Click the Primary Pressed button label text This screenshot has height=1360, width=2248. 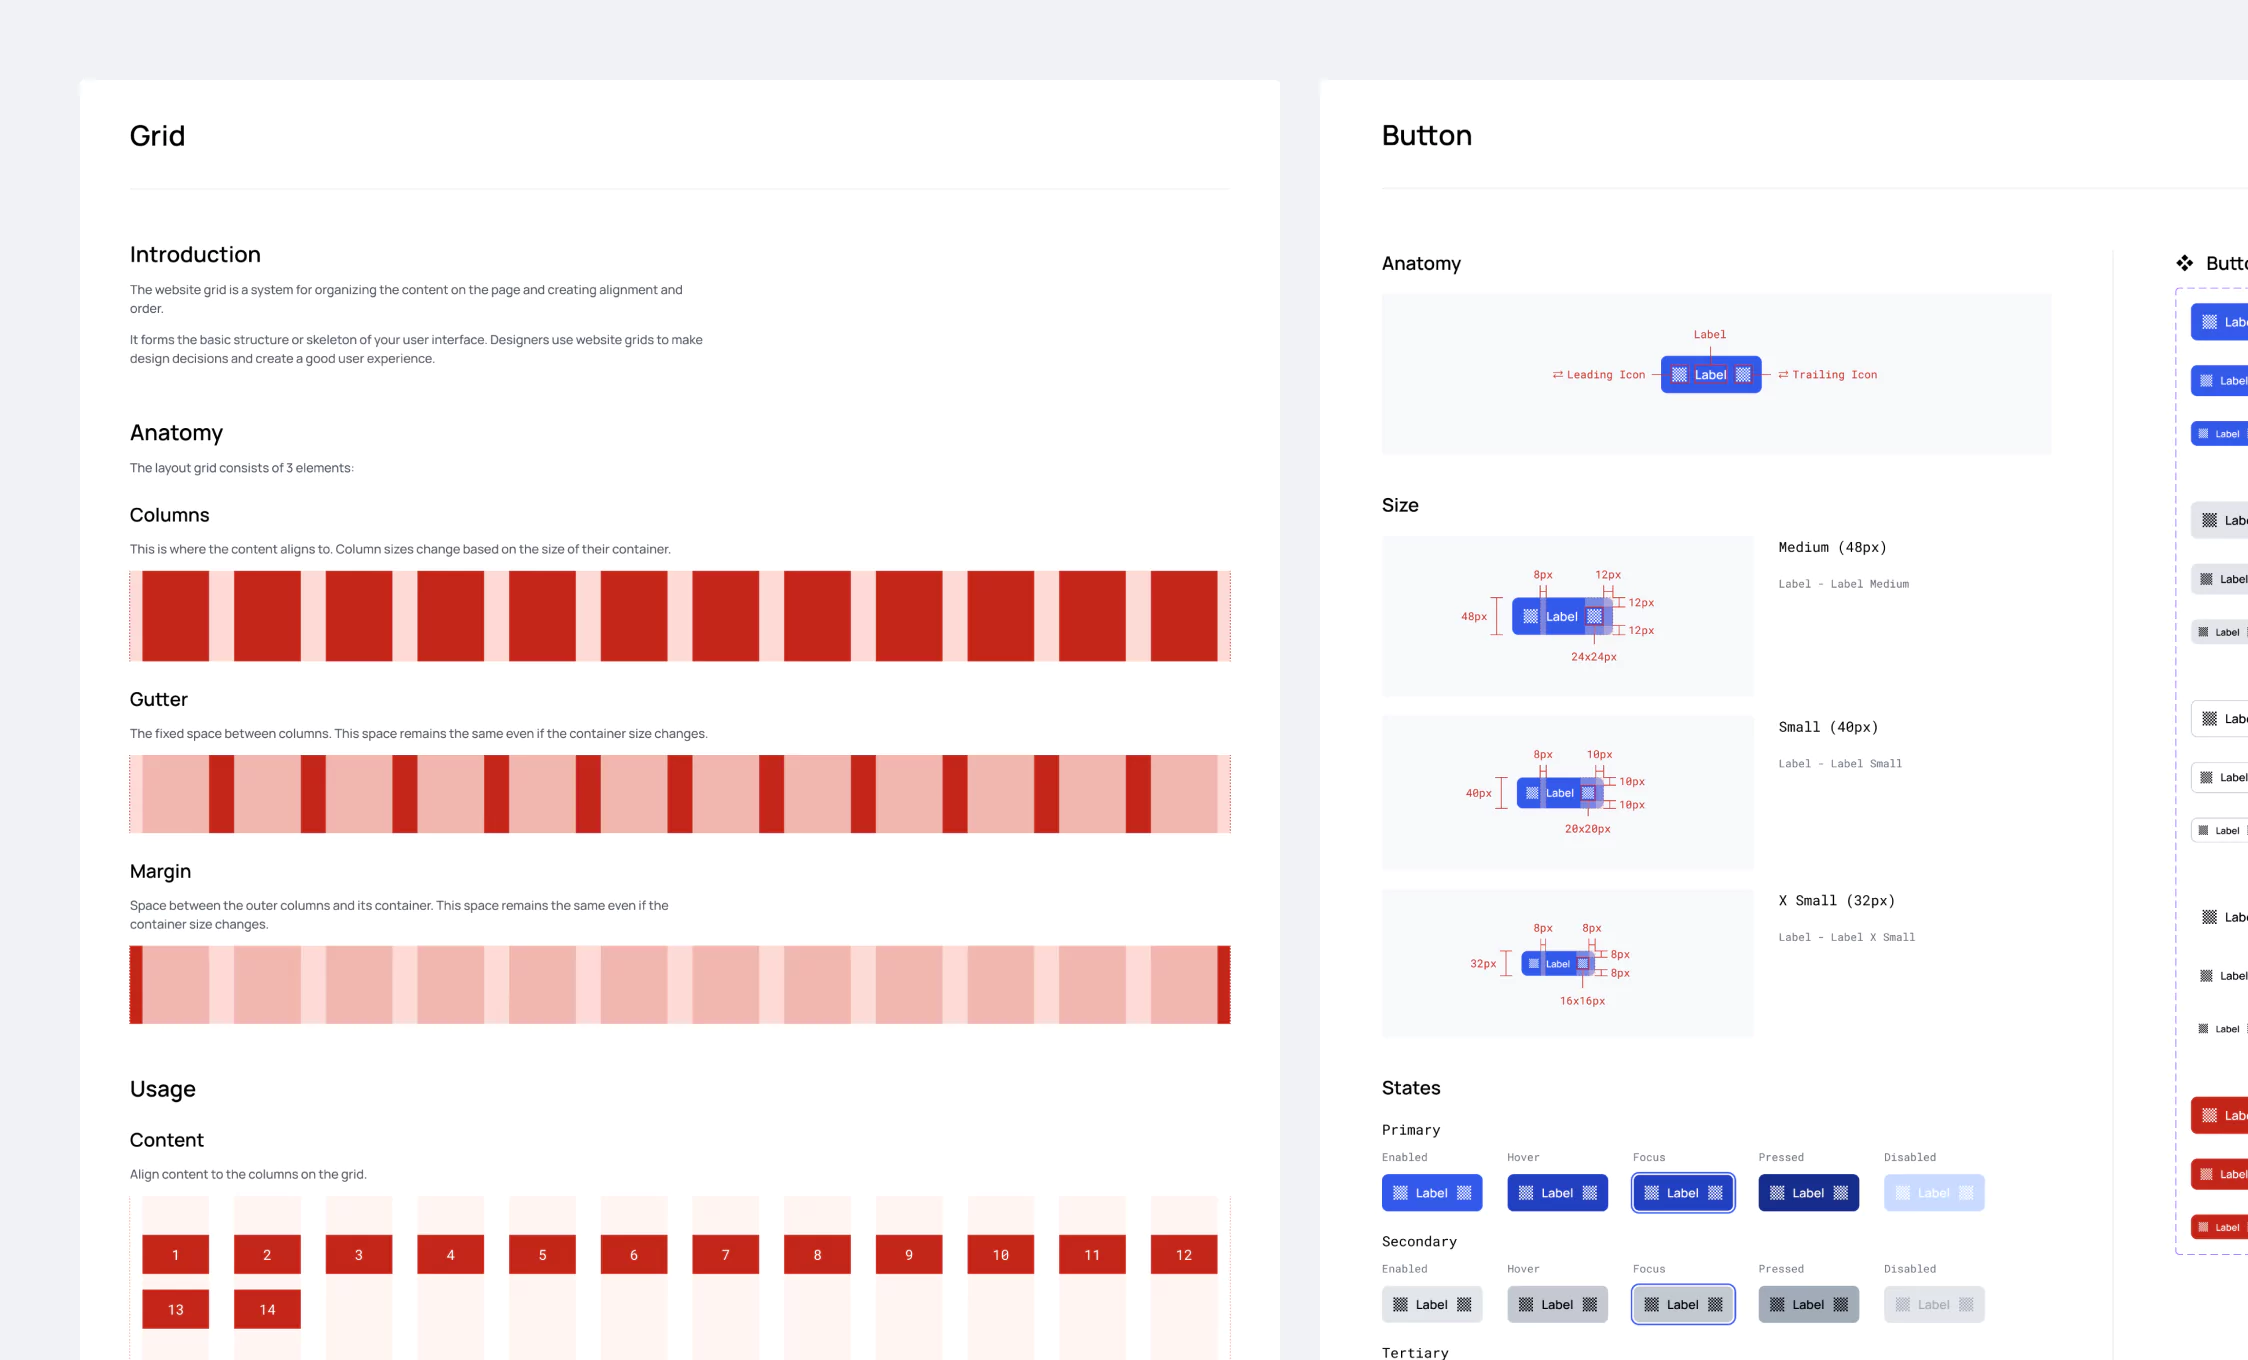(1808, 1193)
